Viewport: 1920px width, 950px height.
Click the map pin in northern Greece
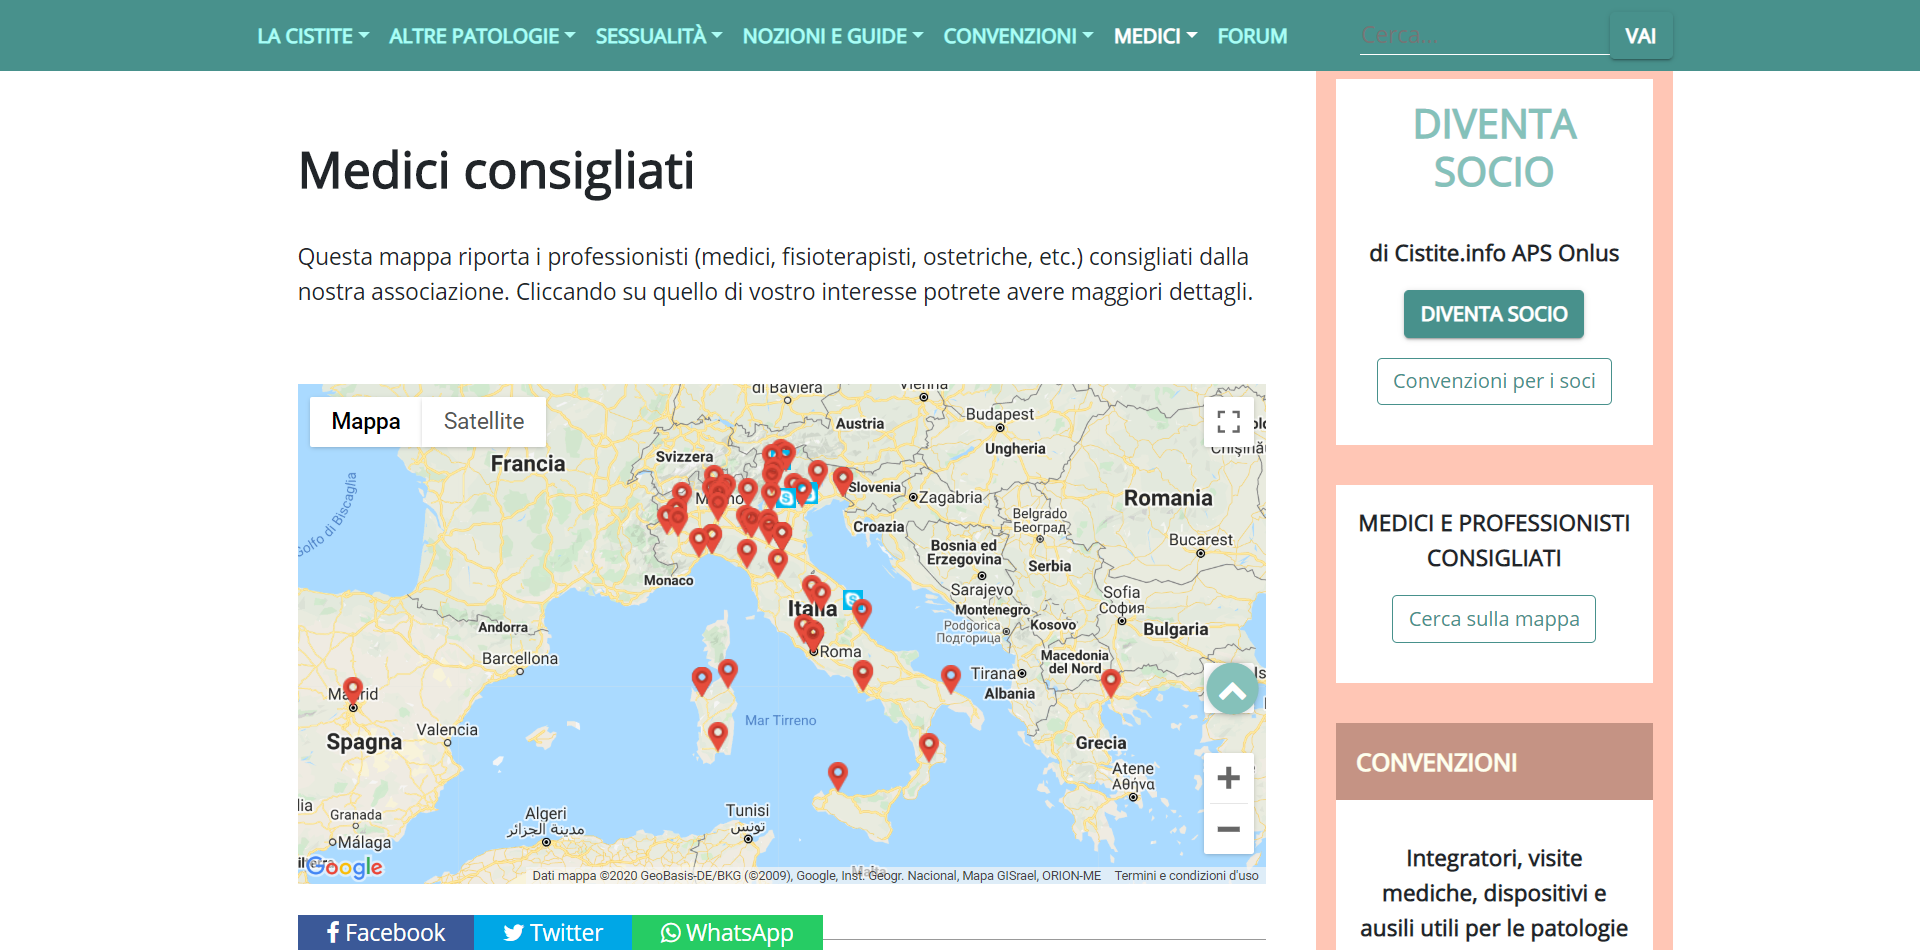(1110, 681)
